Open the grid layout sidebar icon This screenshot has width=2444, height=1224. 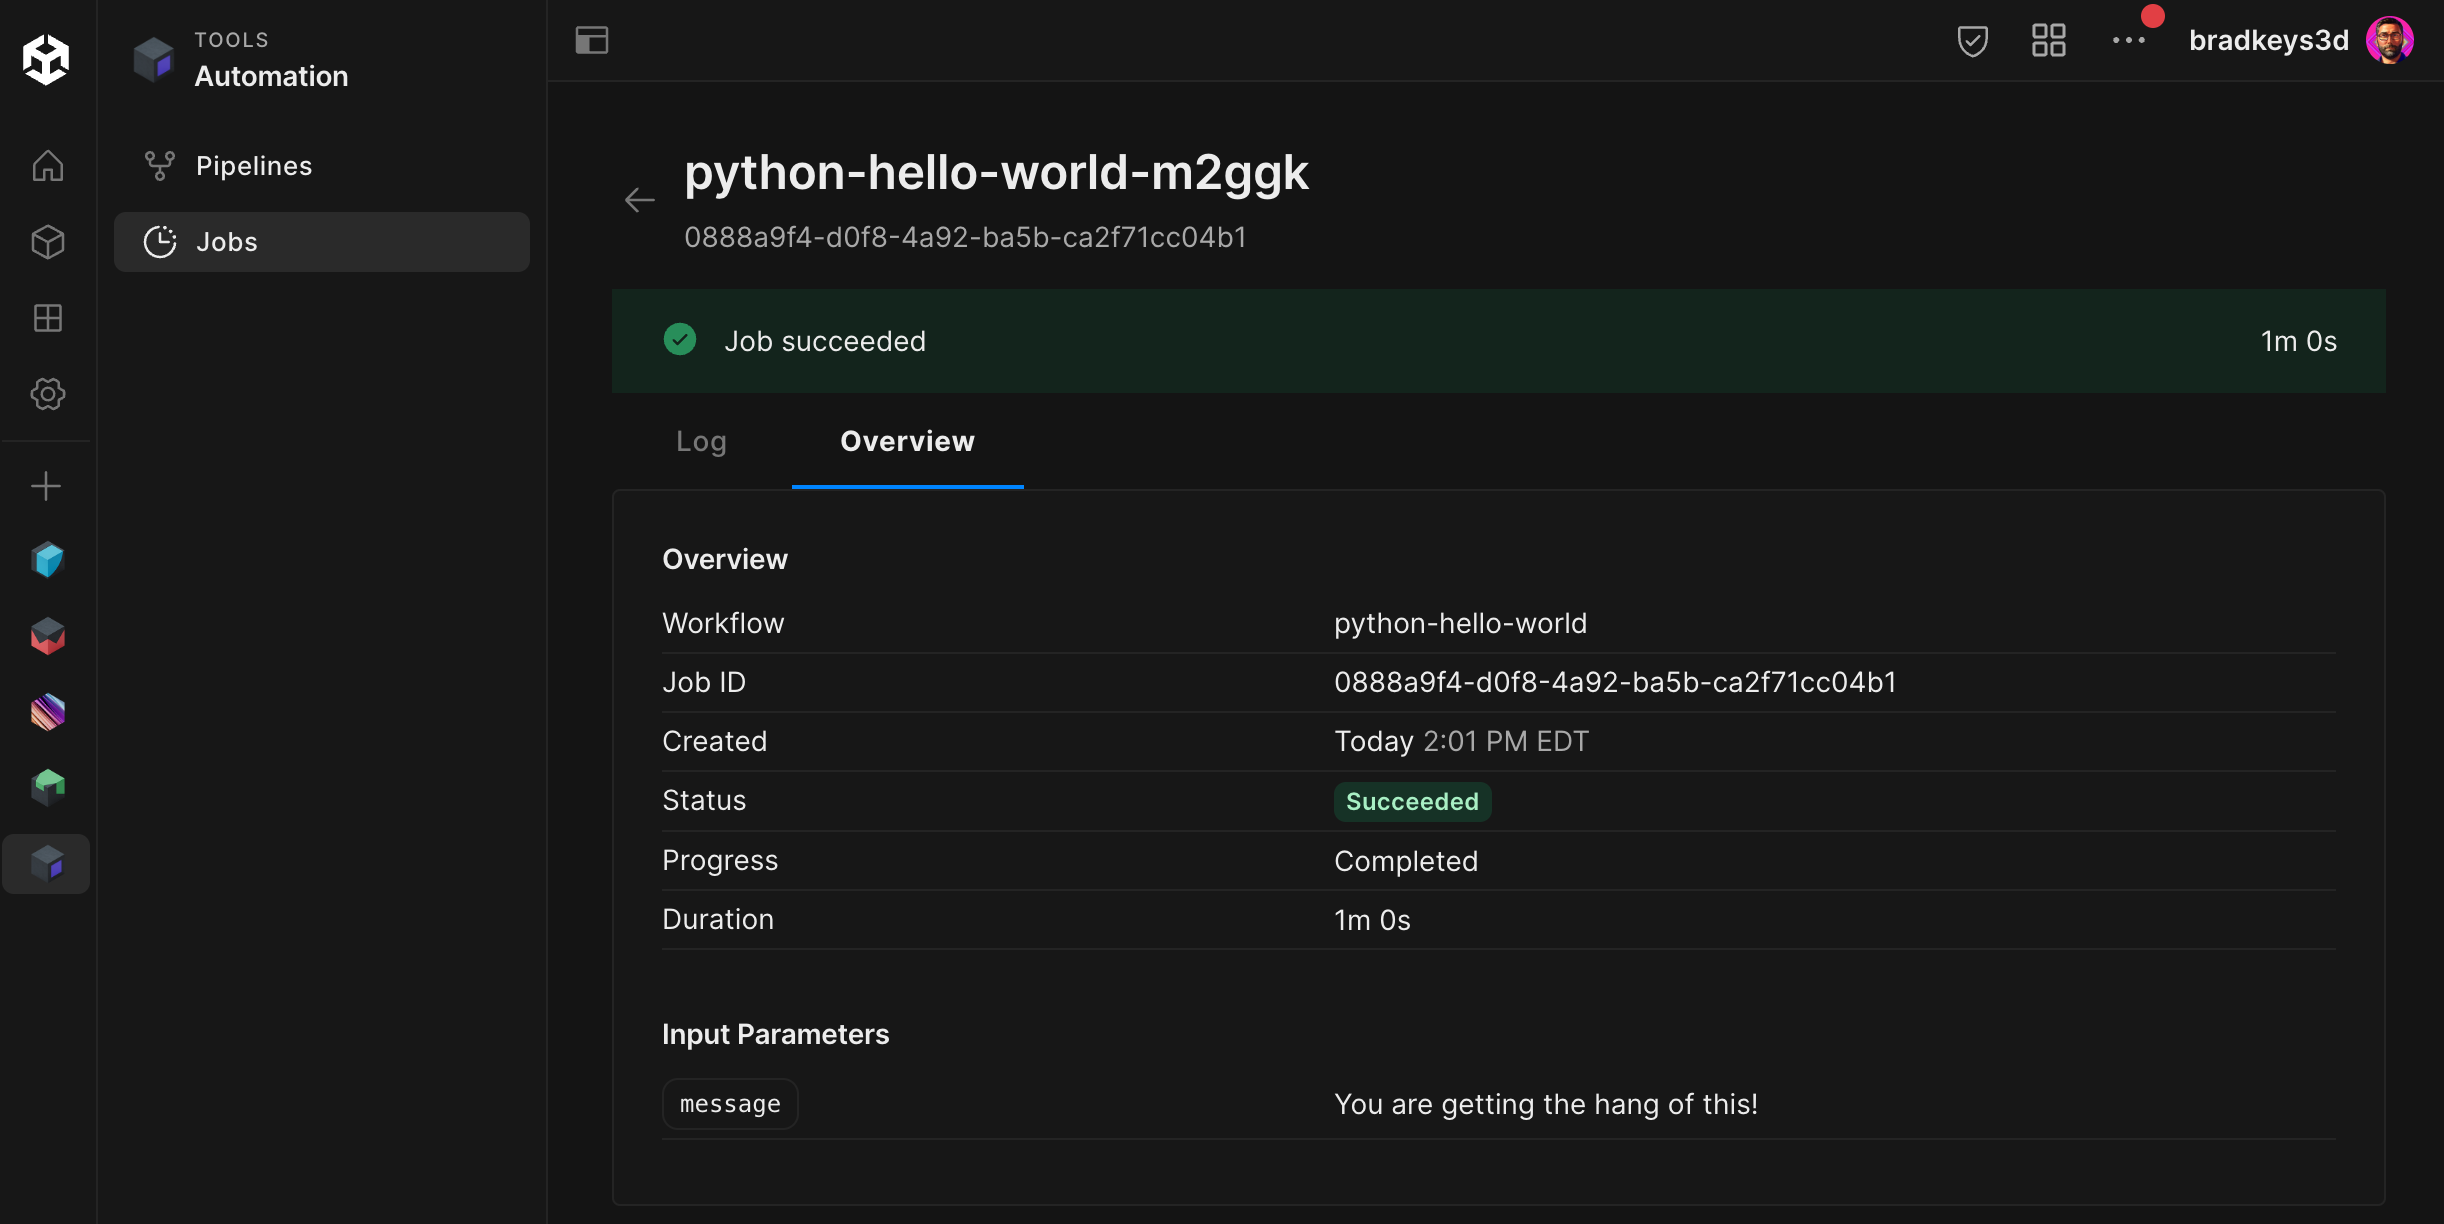pyautogui.click(x=47, y=318)
